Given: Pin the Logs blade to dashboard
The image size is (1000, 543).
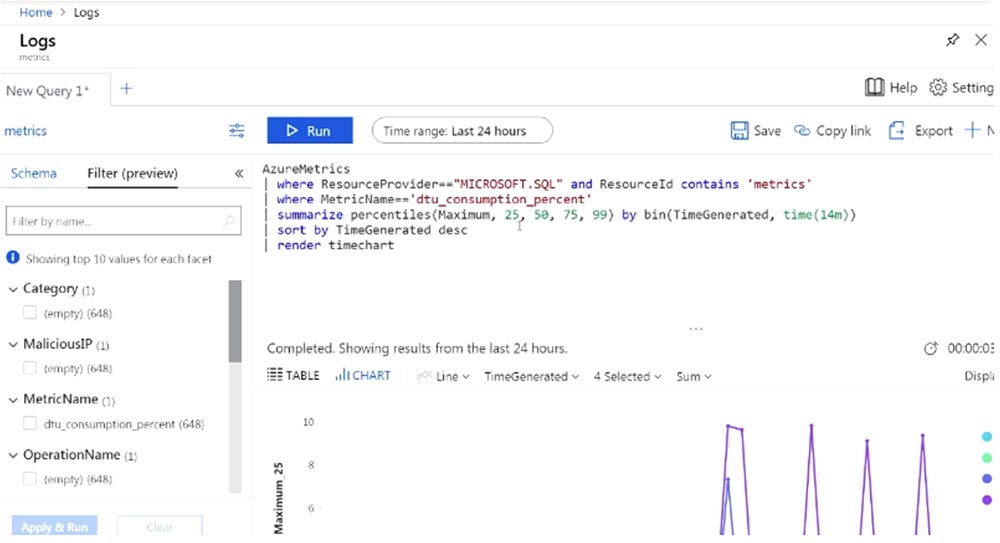Looking at the screenshot, I should [x=952, y=40].
